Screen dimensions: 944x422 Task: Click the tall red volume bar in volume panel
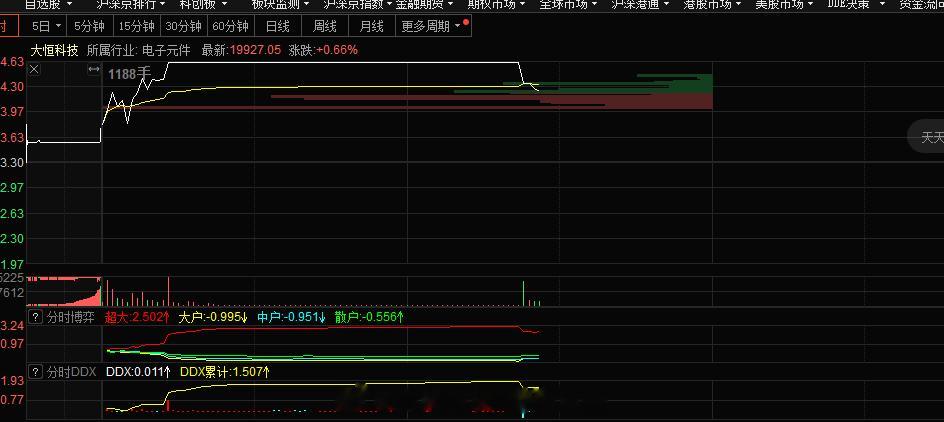(x=169, y=292)
